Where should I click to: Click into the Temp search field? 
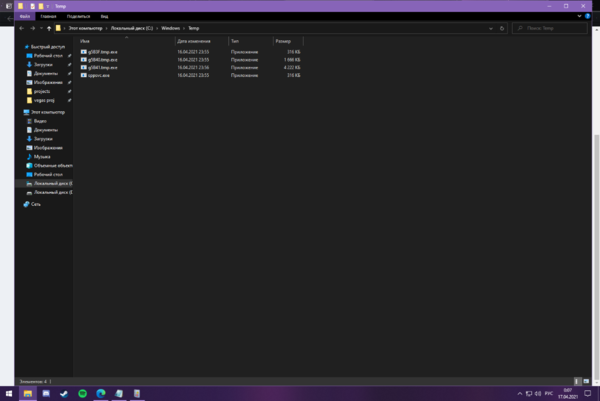(549, 28)
